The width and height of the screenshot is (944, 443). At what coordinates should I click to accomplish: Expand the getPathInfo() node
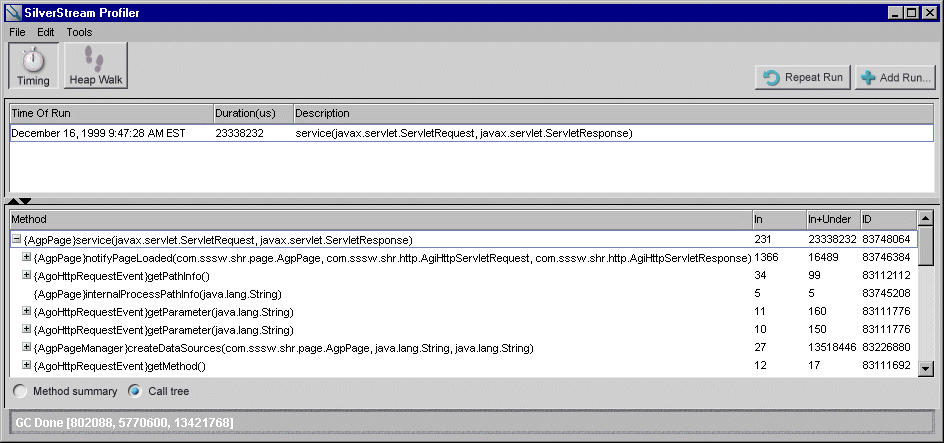(x=26, y=276)
